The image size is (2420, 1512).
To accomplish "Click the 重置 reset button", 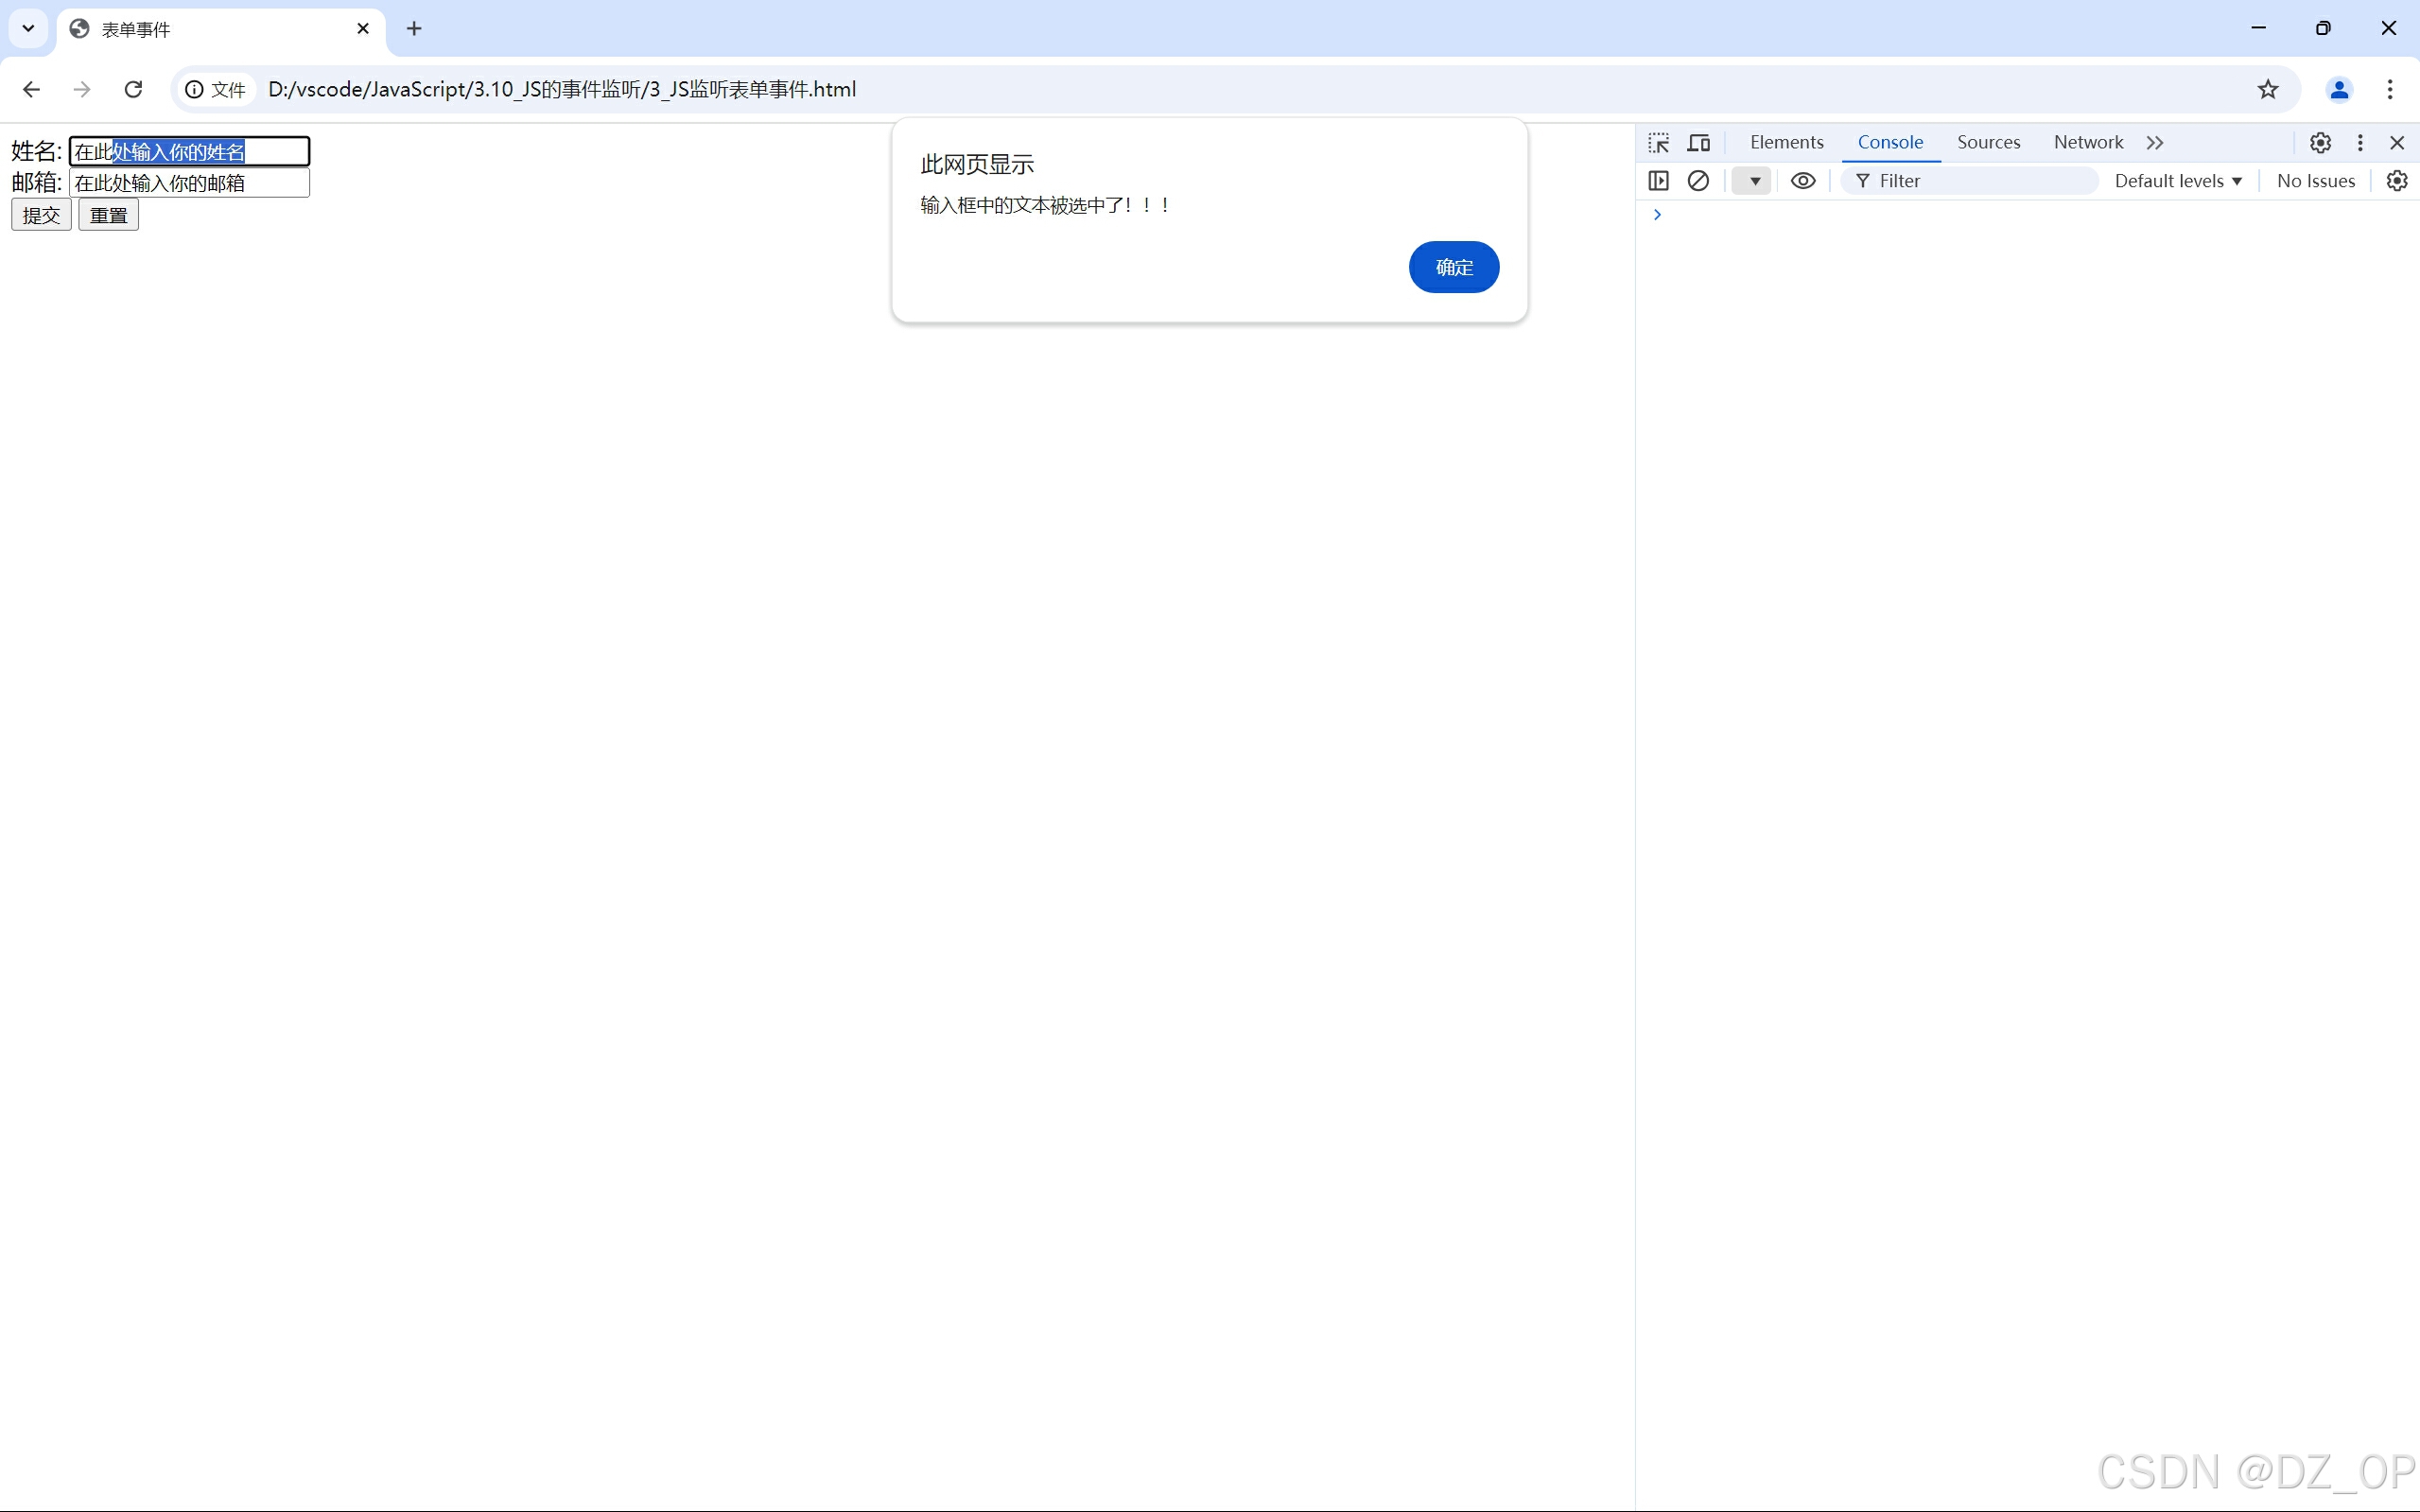I will pos(108,216).
